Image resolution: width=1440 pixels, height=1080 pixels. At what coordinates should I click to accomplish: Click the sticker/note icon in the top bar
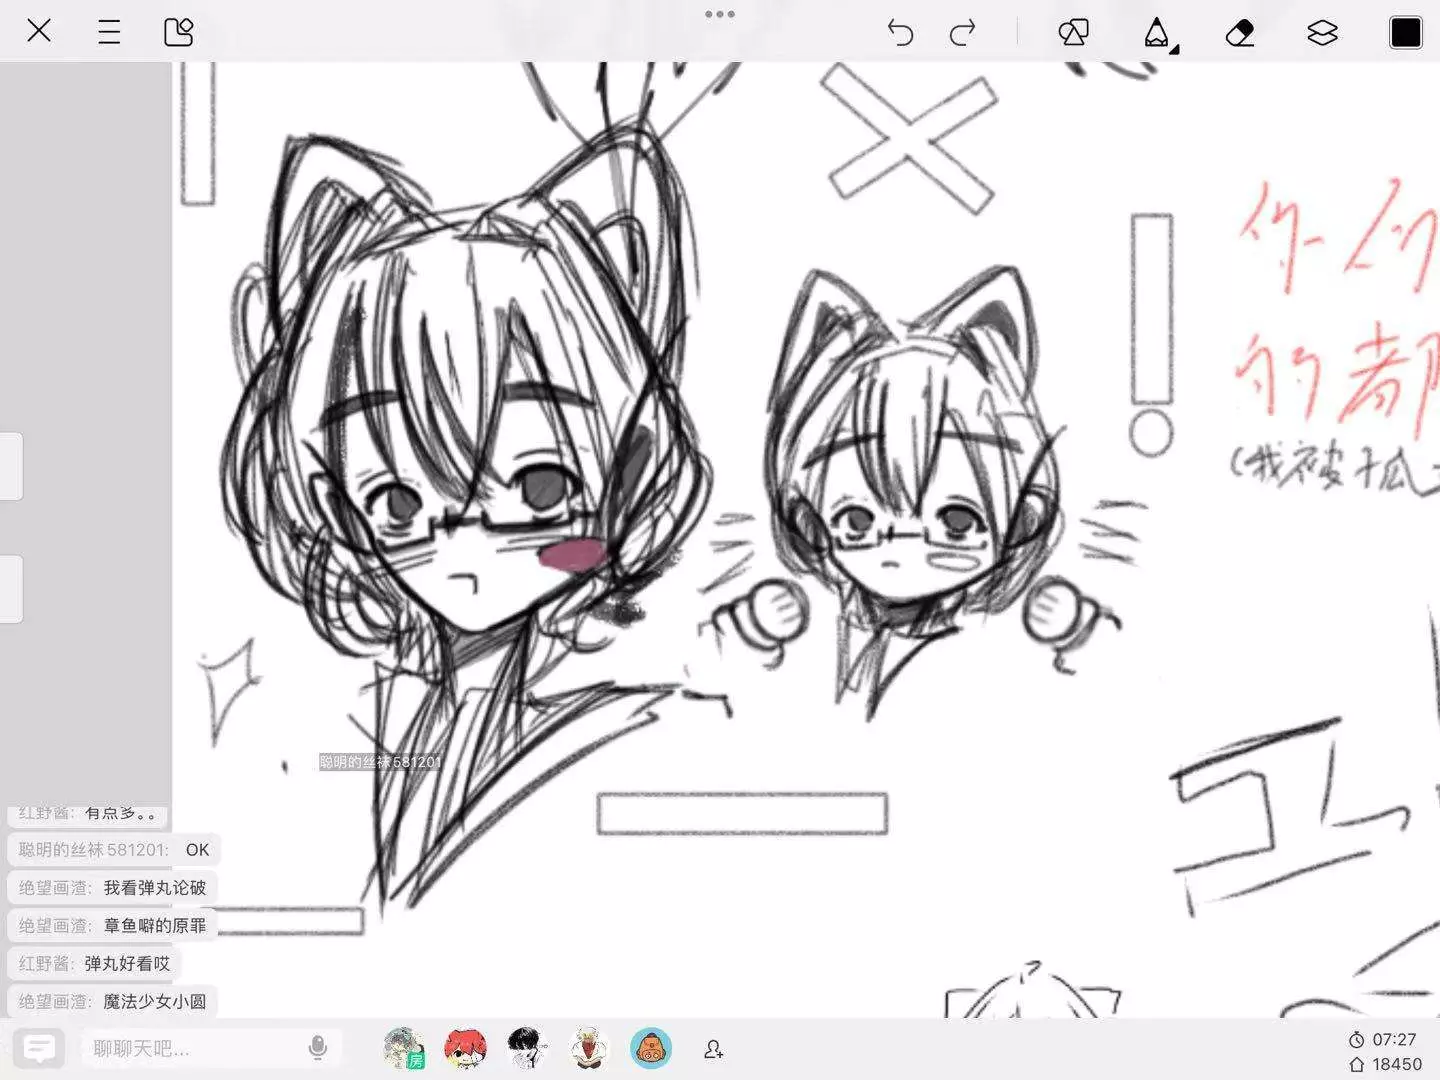[178, 32]
